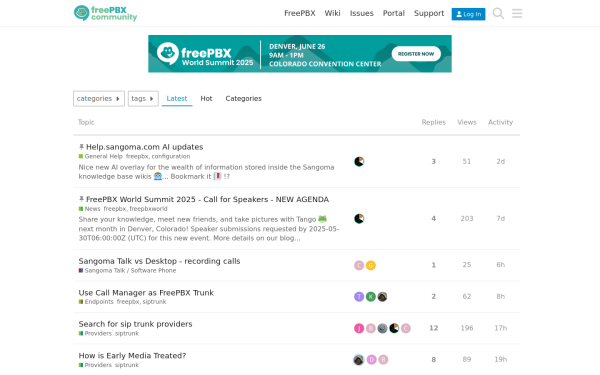The width and height of the screenshot is (600, 375).
Task: Click siptrunk tag under Call Manager topic
Action: (154, 302)
